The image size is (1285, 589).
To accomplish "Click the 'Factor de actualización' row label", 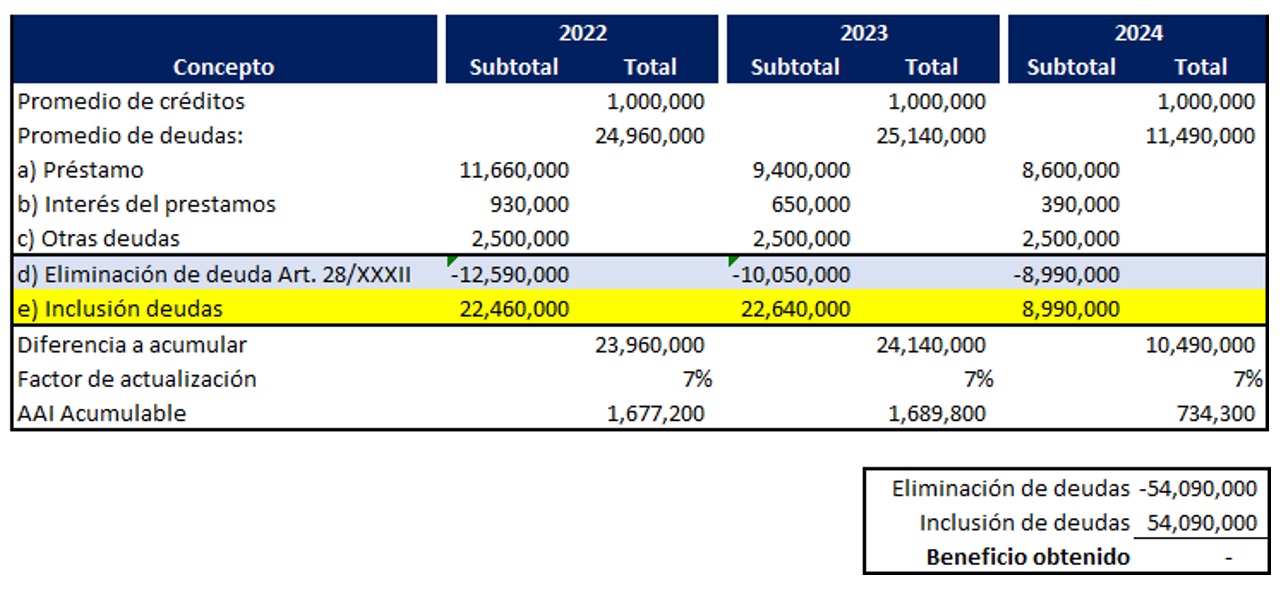I will point(137,379).
